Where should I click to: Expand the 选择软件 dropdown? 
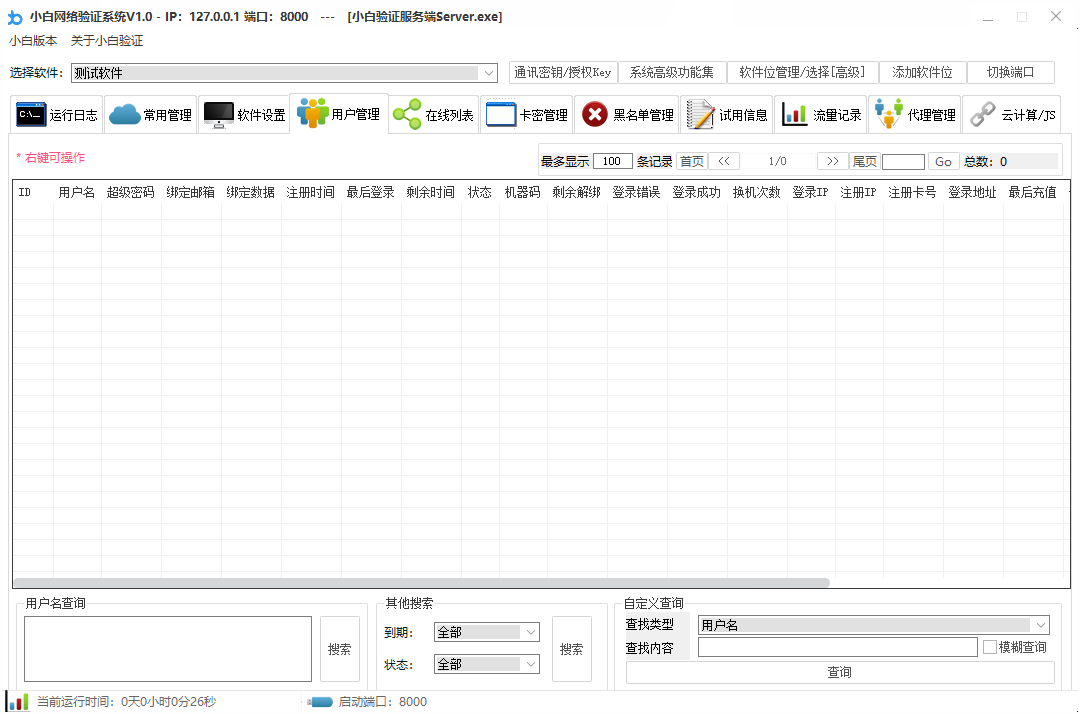pos(488,72)
